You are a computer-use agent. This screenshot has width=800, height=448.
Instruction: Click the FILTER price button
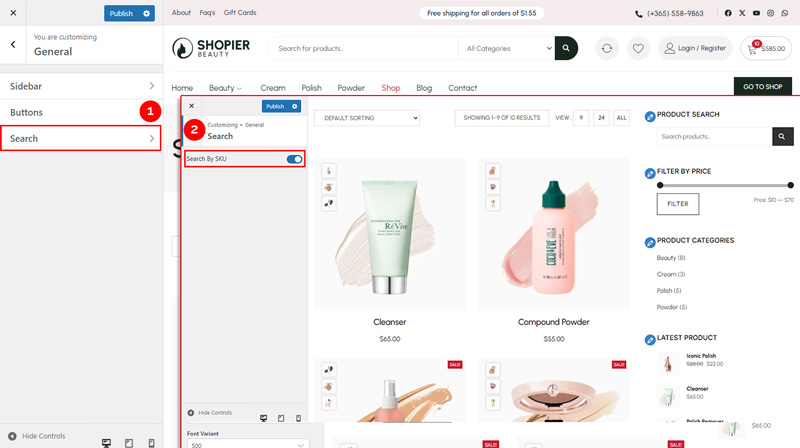[x=678, y=204]
